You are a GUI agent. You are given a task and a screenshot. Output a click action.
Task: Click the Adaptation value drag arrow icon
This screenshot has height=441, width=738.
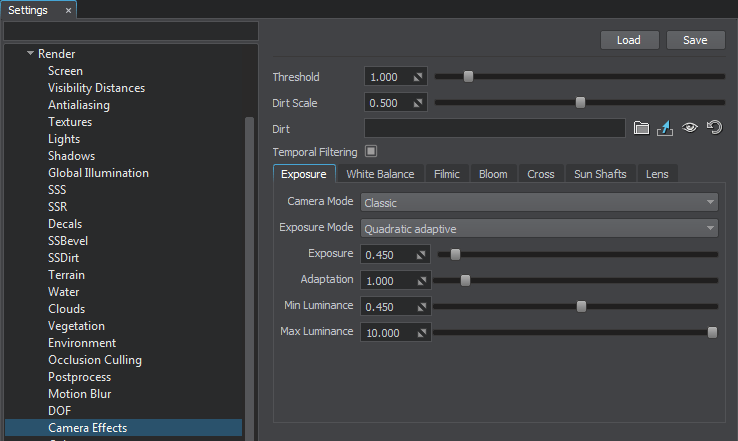pos(422,281)
